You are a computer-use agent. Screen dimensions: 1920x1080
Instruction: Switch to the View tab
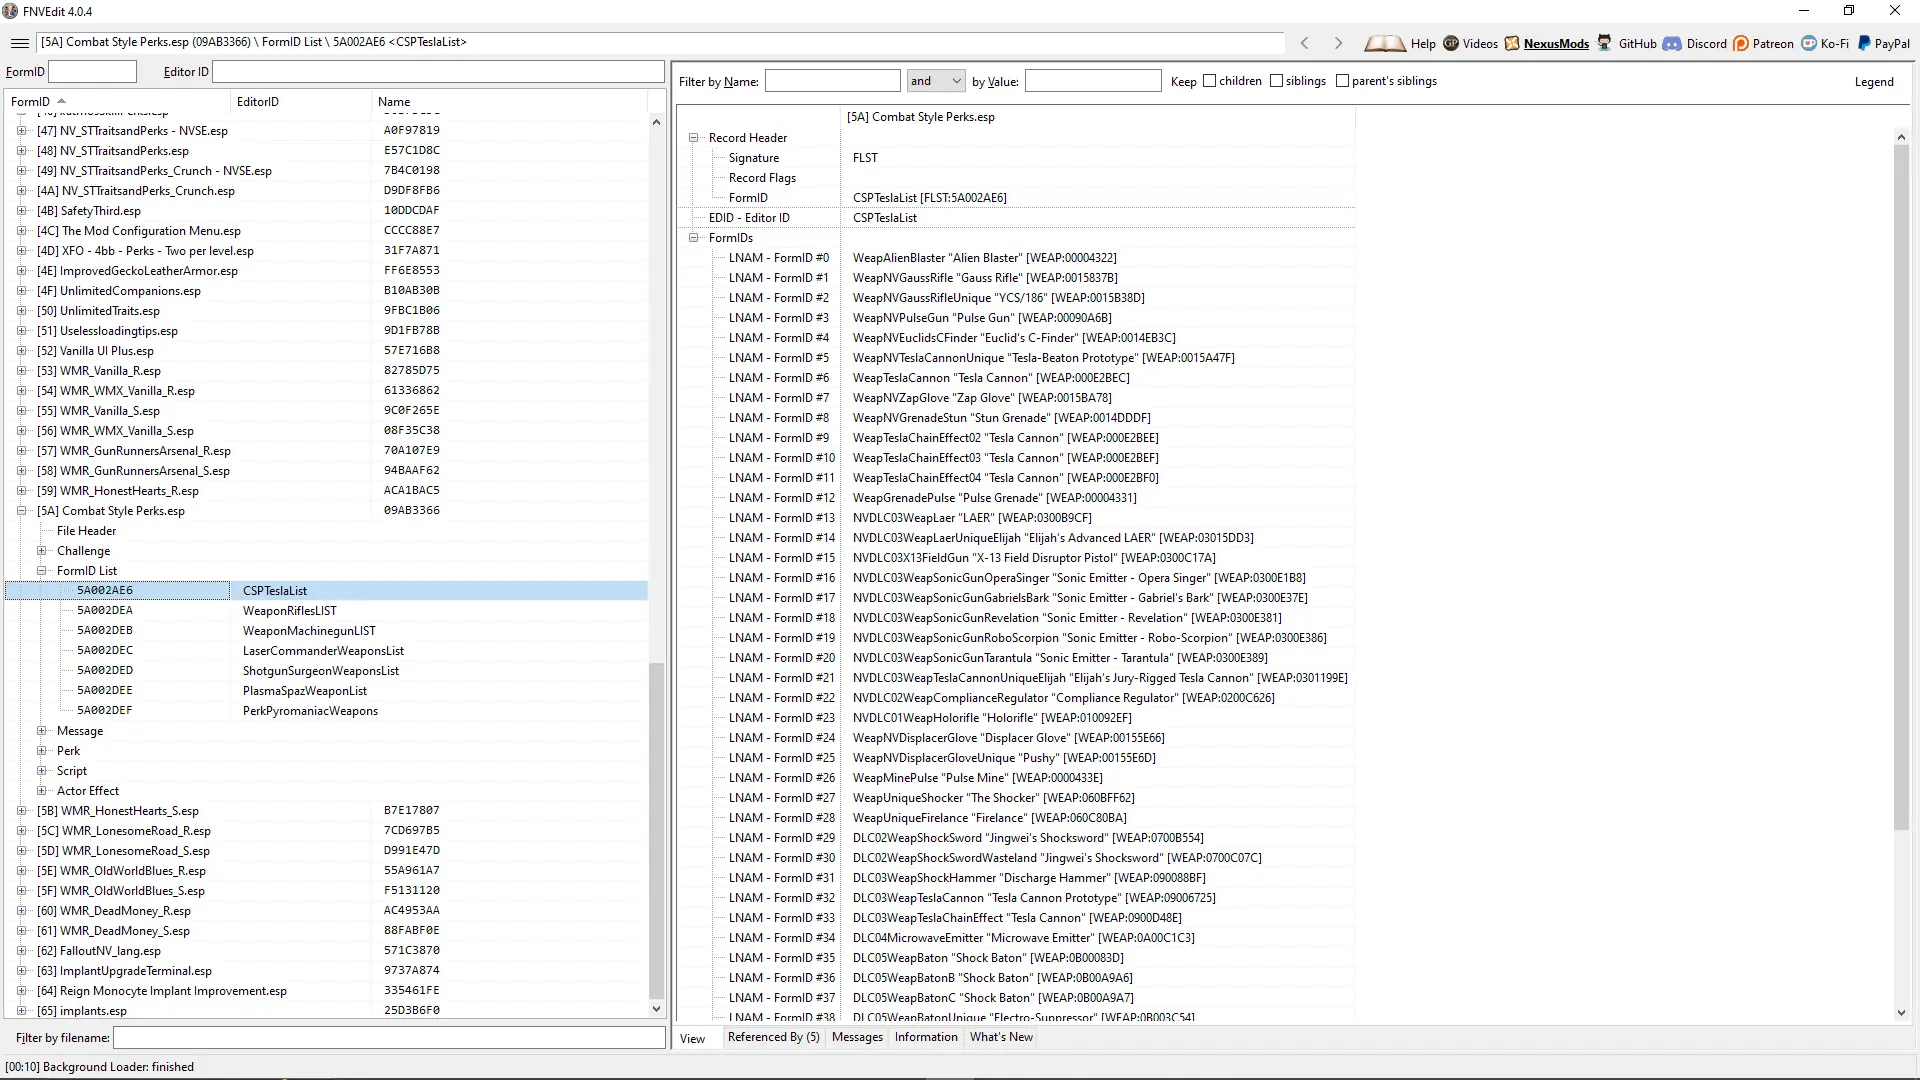pos(693,1039)
